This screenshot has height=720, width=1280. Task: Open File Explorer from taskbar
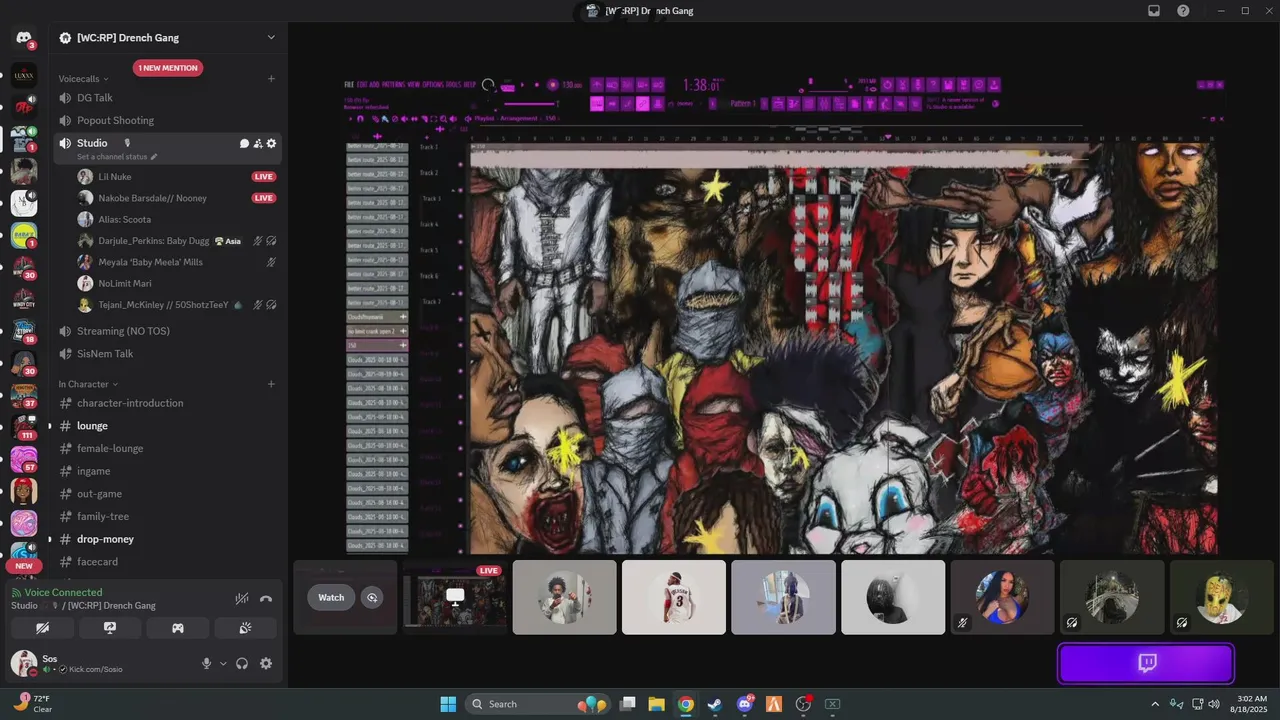coord(656,704)
